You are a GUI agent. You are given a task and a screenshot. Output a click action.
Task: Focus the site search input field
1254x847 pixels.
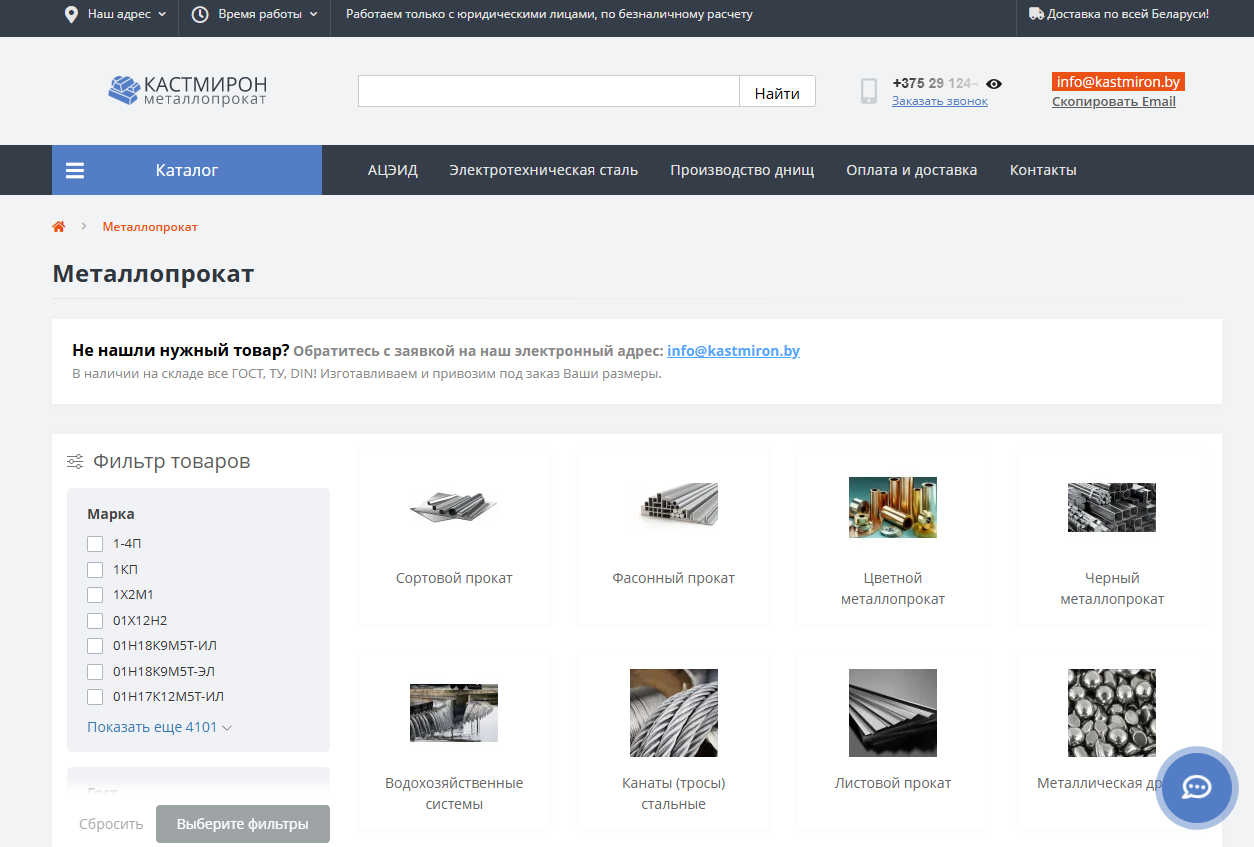[549, 91]
